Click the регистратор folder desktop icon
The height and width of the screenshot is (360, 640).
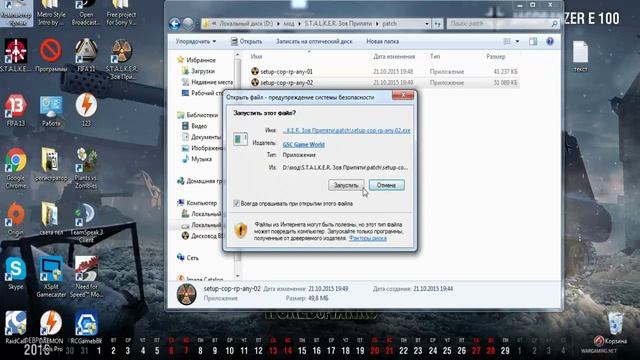tap(51, 164)
